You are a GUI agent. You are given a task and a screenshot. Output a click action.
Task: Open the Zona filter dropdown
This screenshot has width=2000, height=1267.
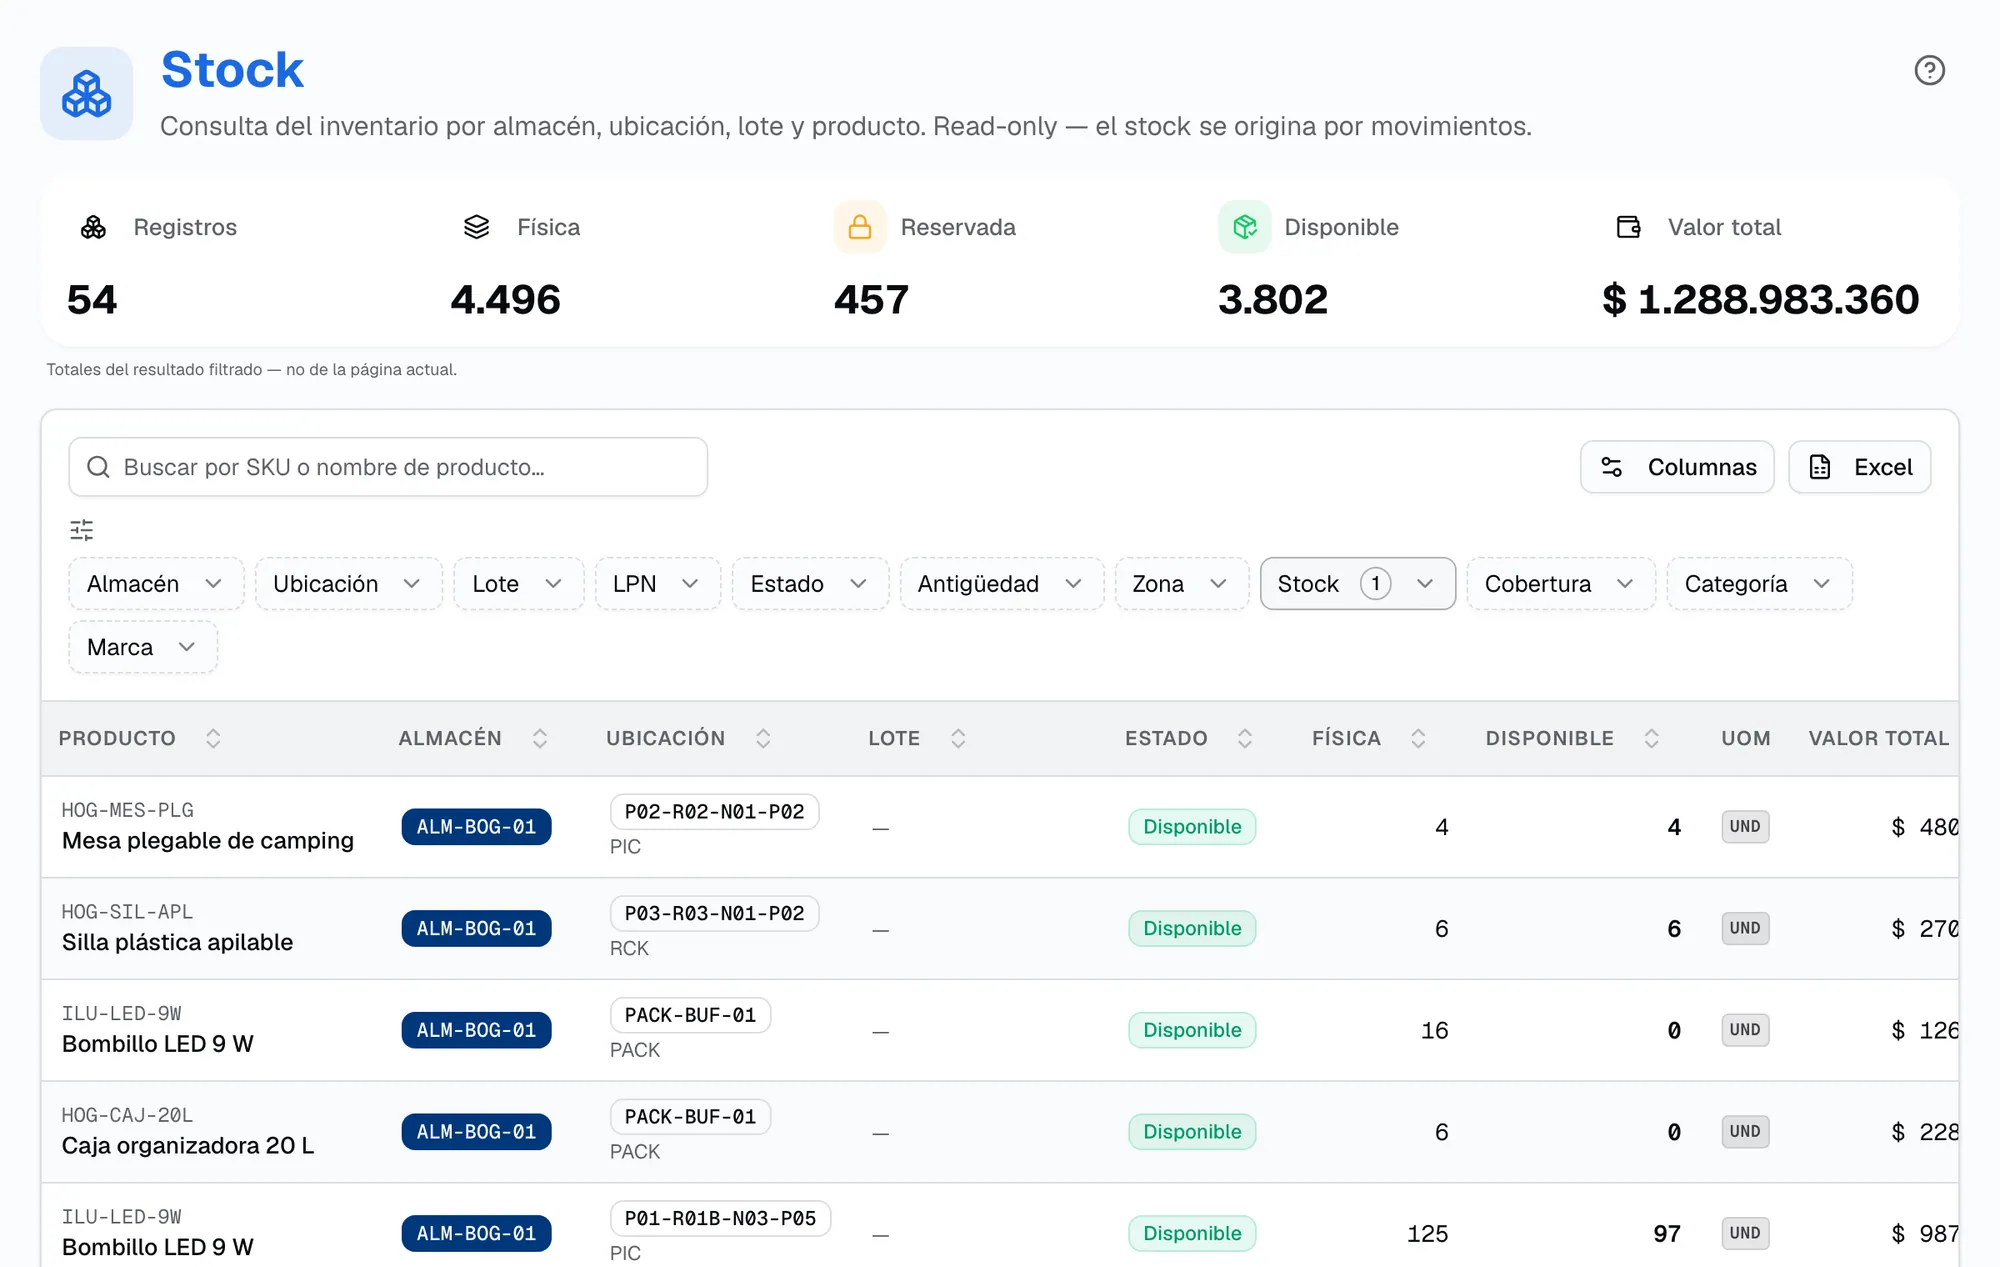point(1181,584)
